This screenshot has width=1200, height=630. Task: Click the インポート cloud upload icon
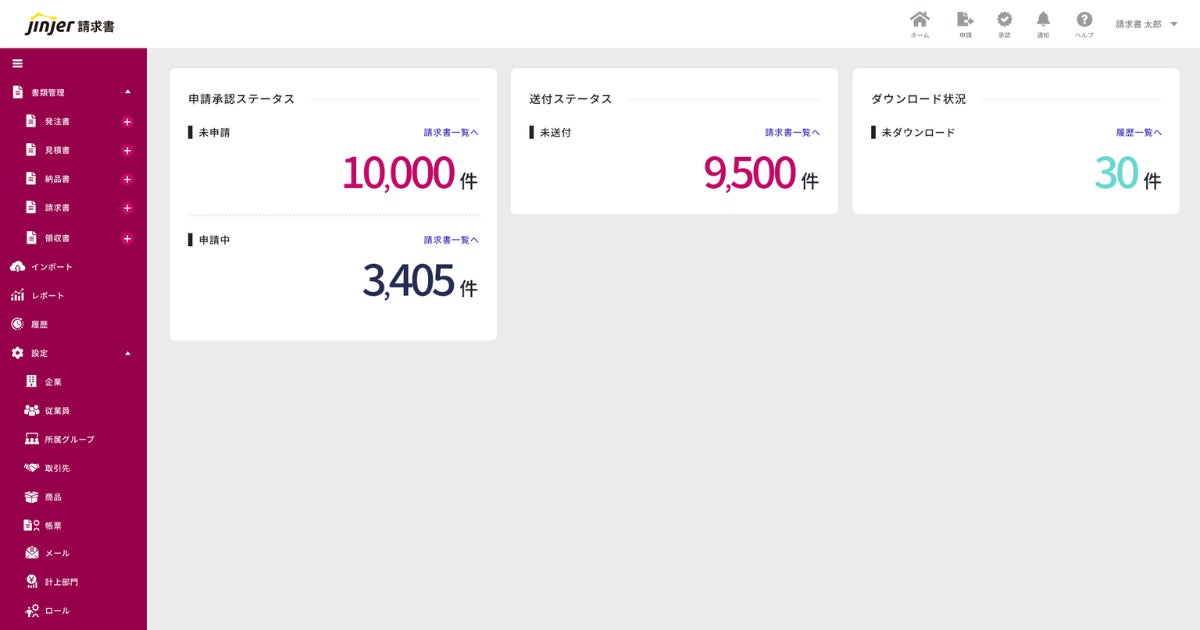(x=17, y=267)
